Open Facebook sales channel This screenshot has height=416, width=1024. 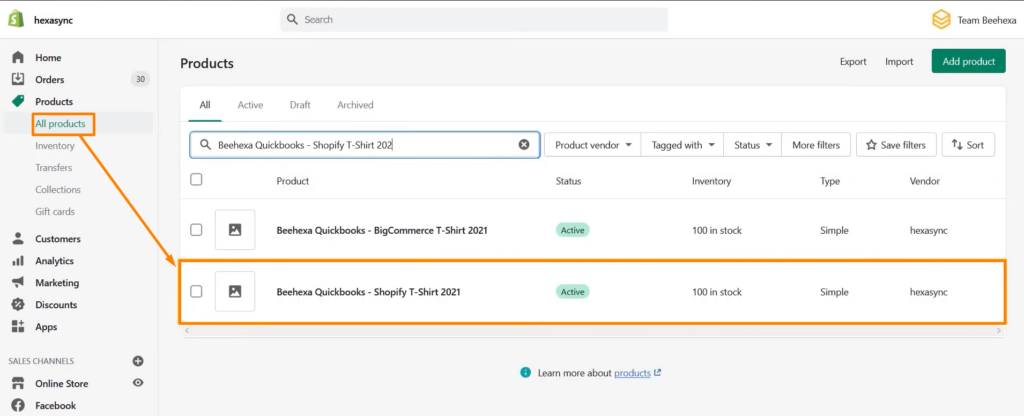tap(56, 406)
